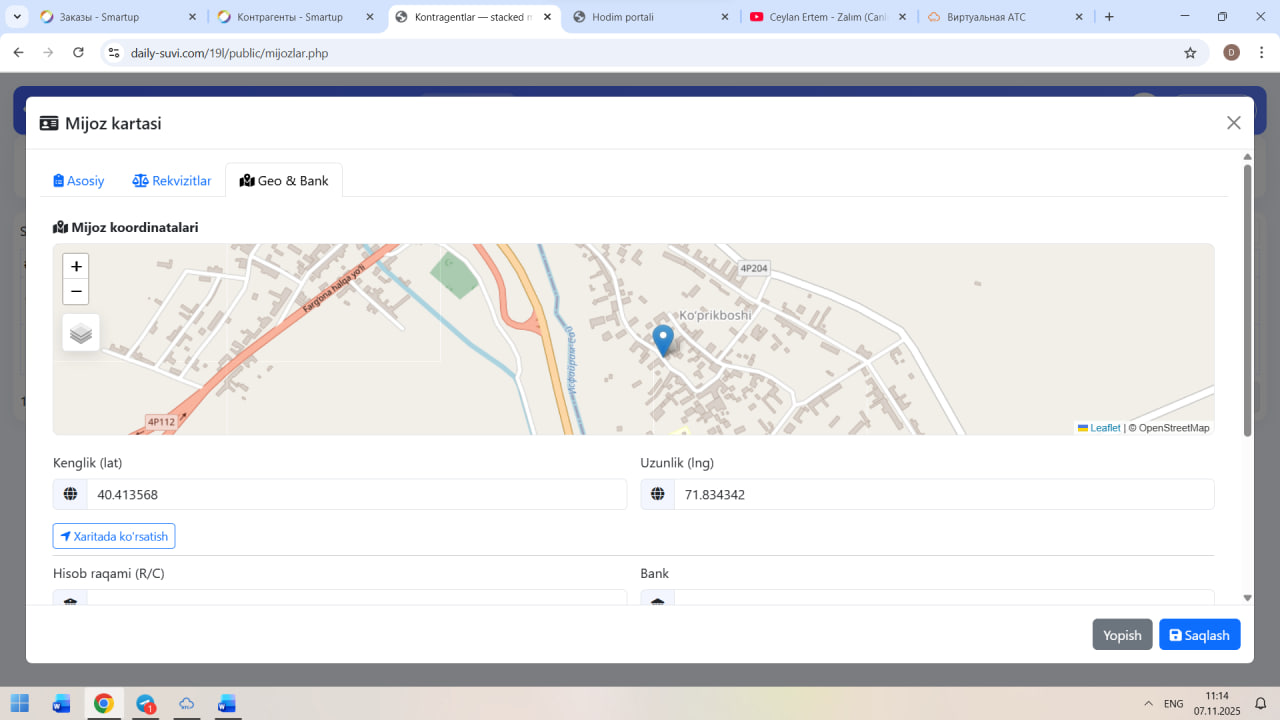Bookmark this page with the star icon

(1190, 53)
